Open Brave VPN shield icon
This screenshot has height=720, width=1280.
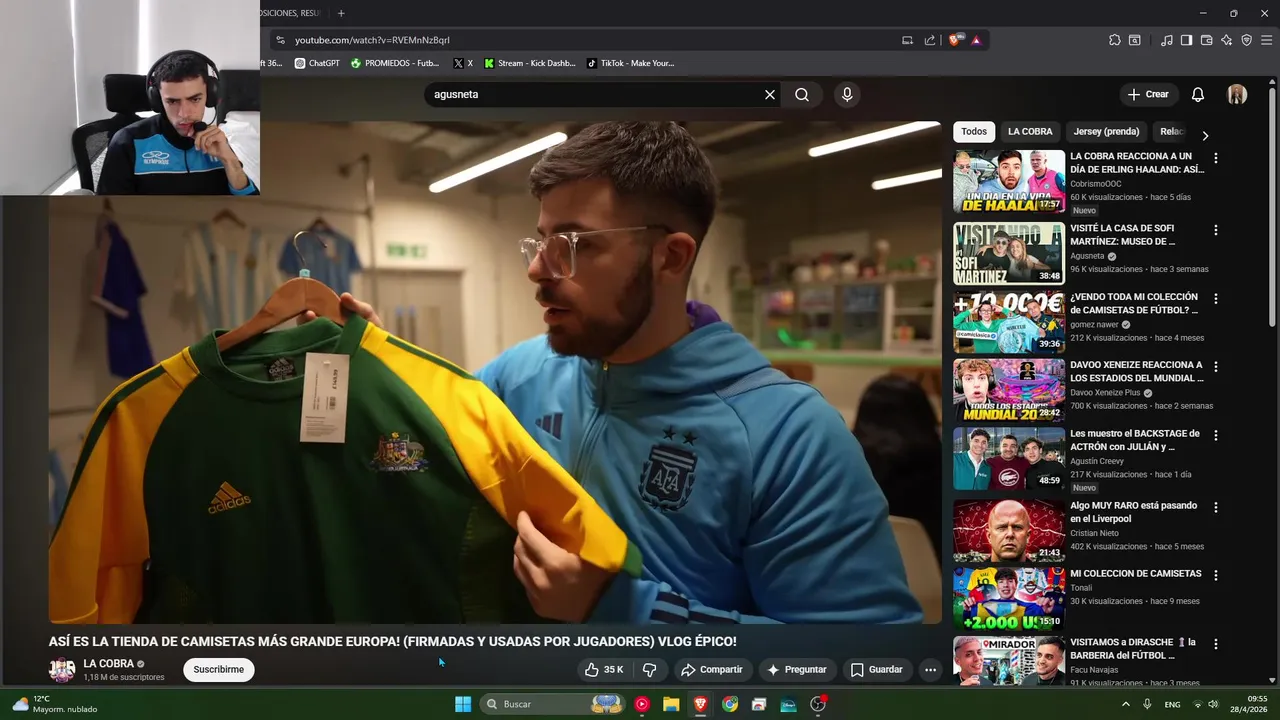tap(1246, 40)
